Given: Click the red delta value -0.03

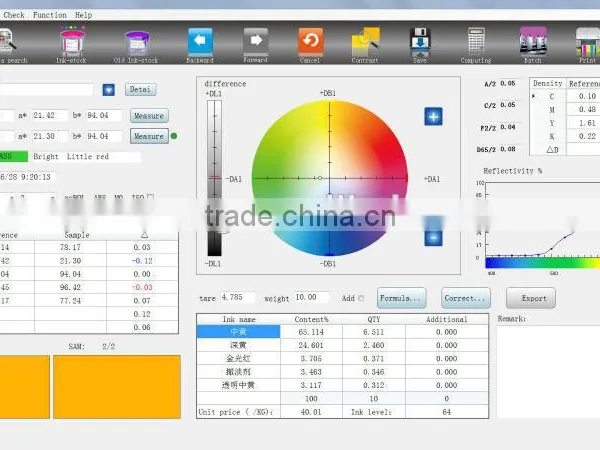Looking at the screenshot, I should [142, 287].
